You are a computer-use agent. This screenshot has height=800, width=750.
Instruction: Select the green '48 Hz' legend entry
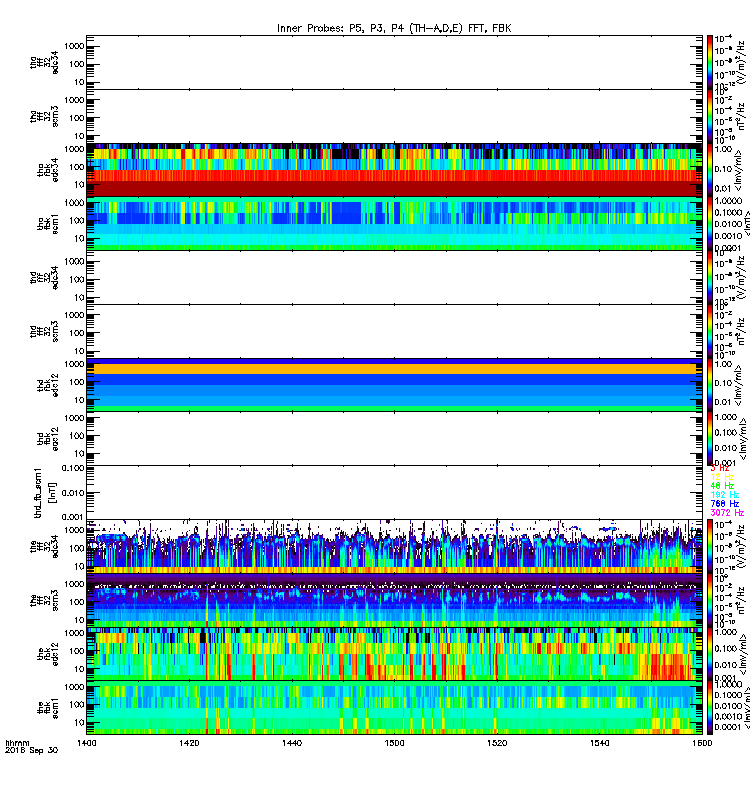click(722, 486)
